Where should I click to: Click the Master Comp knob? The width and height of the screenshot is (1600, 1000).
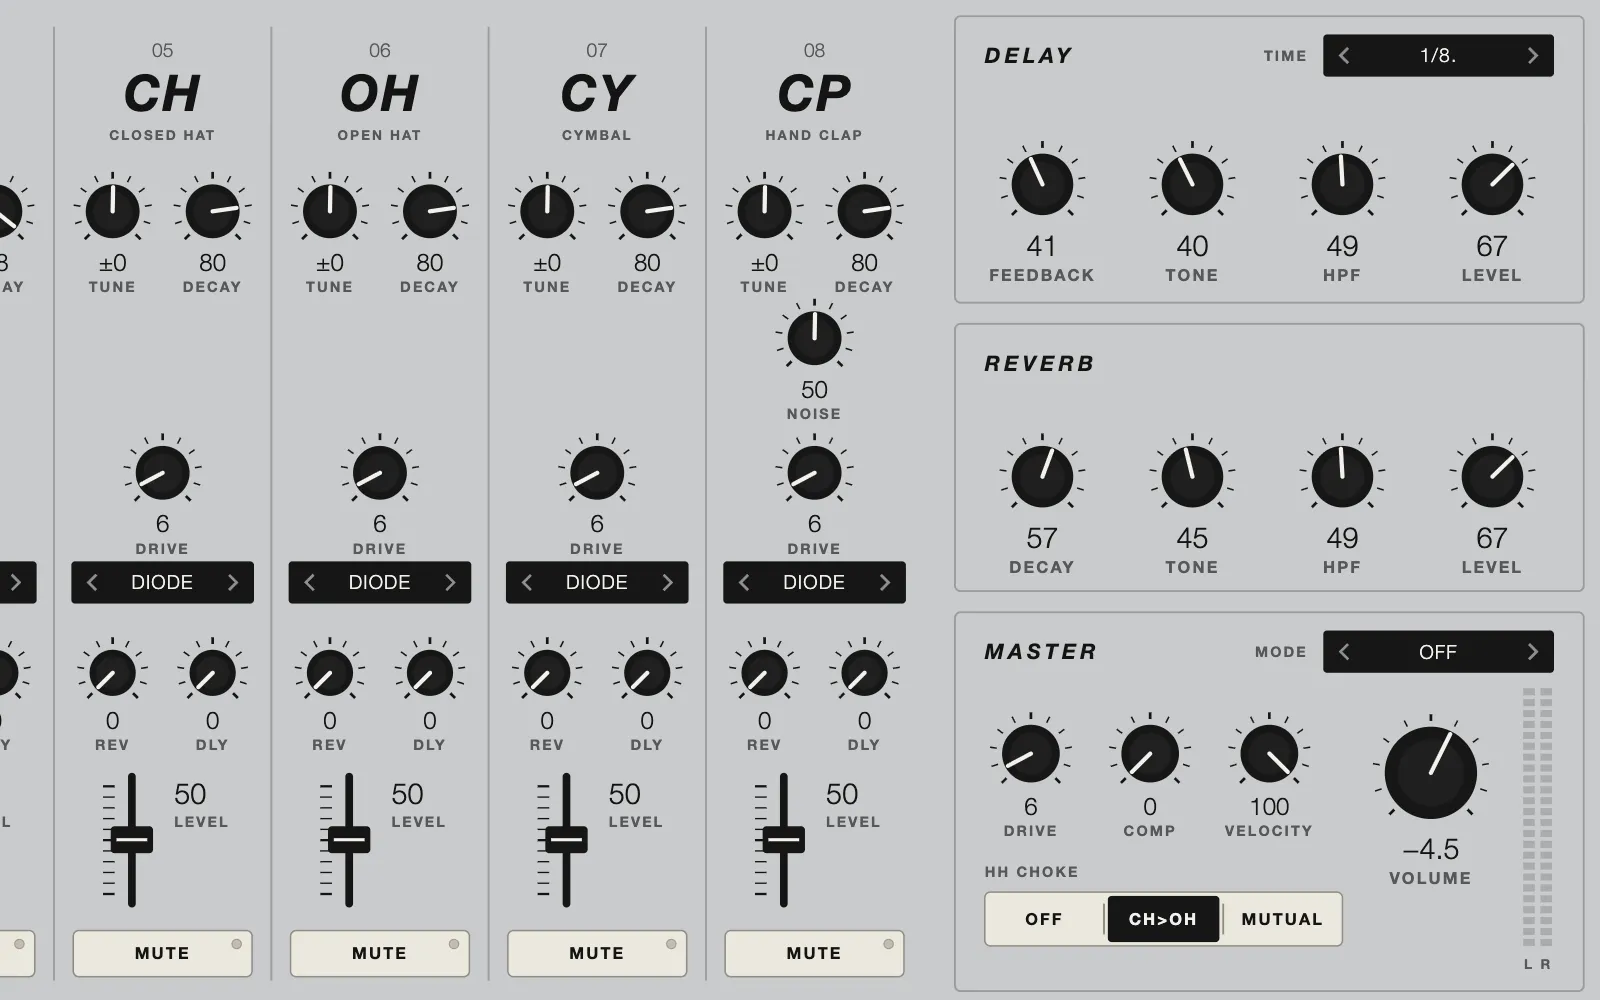(x=1150, y=754)
